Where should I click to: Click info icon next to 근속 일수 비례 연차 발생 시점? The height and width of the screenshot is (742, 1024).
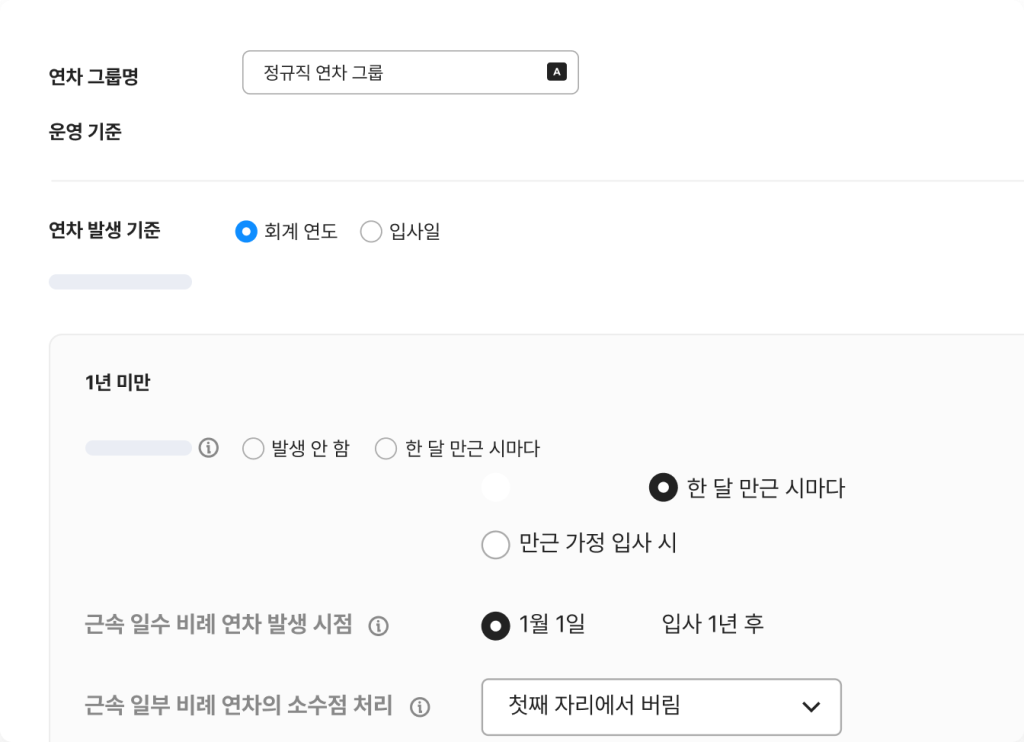pyautogui.click(x=378, y=626)
